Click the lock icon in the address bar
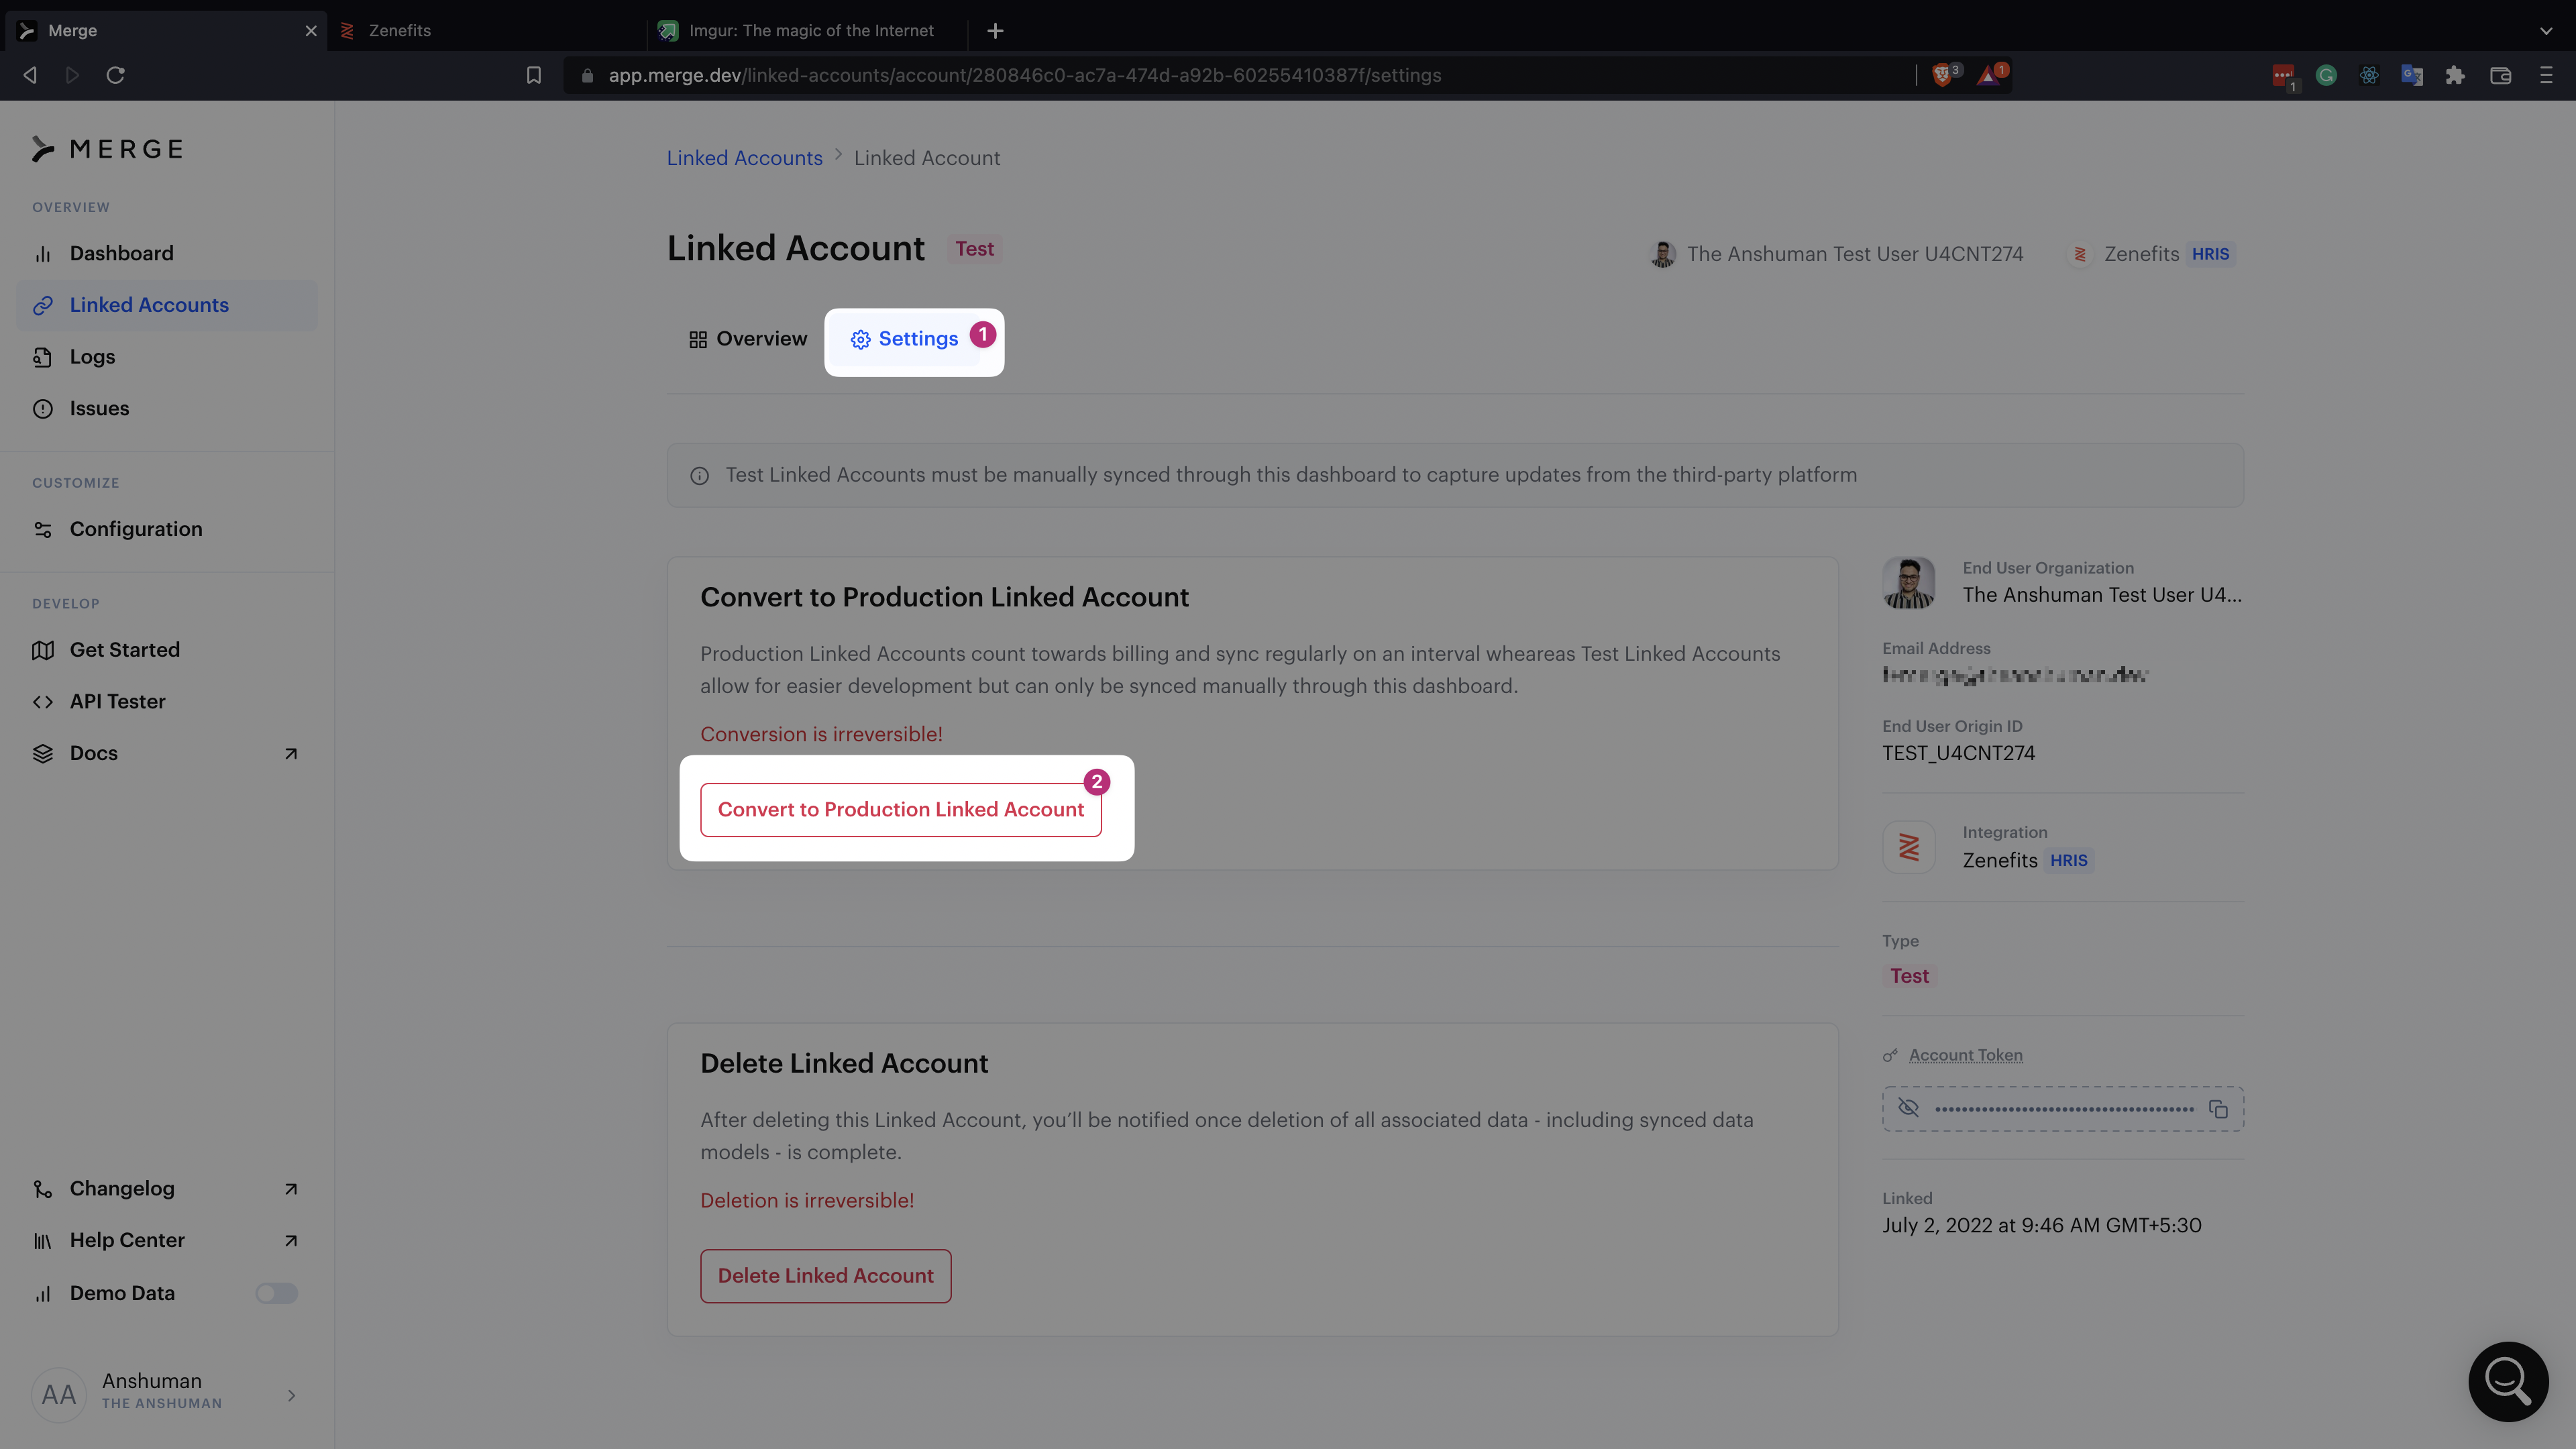This screenshot has height=1449, width=2576. click(x=587, y=75)
